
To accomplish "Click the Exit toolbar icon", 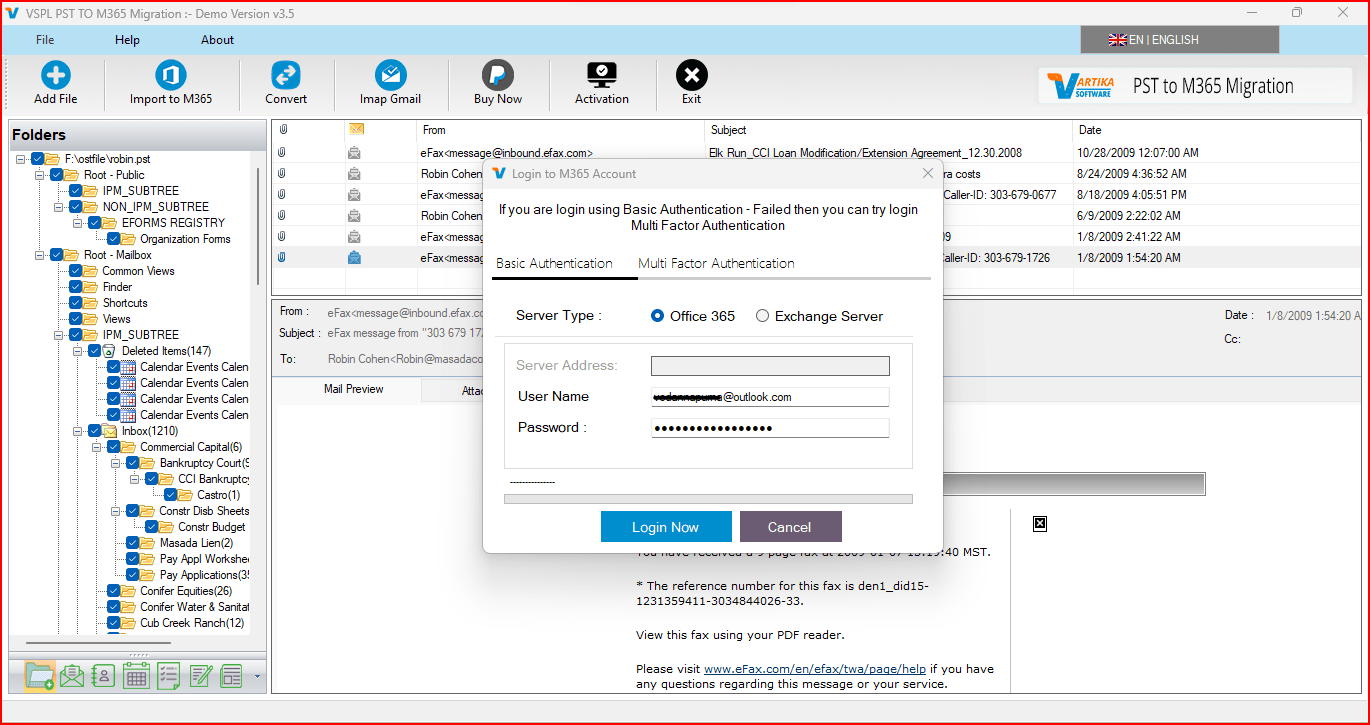I will click(x=691, y=77).
